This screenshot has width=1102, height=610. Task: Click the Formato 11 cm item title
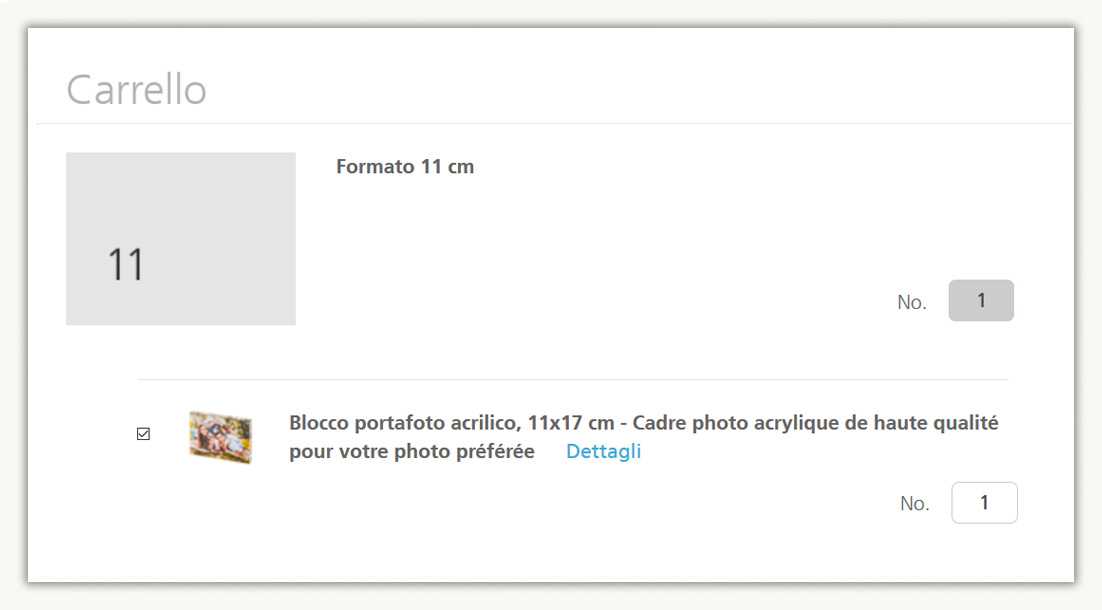(x=405, y=167)
